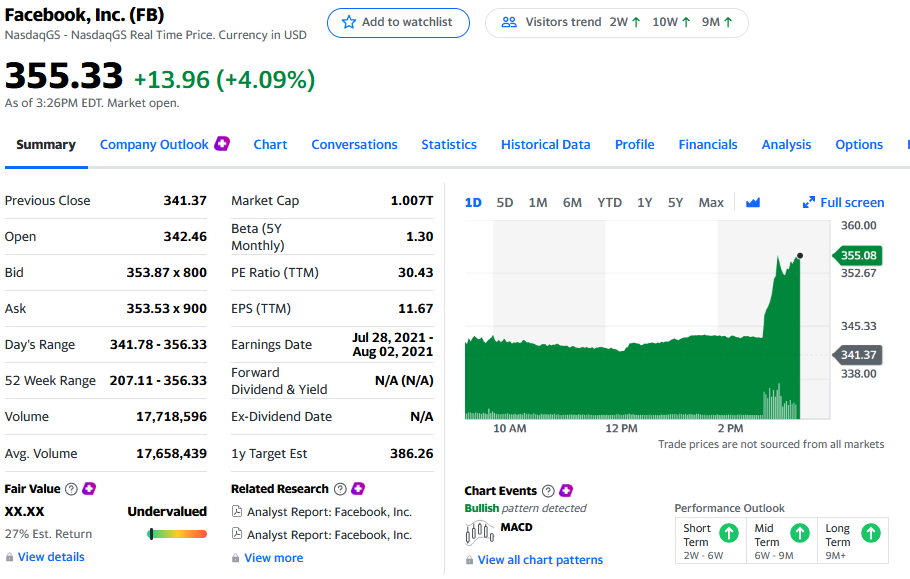Switch to the Statistics tab

point(449,144)
